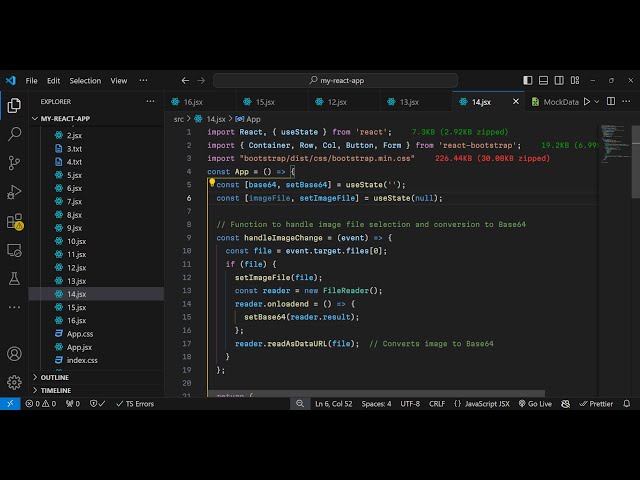Open the Extensions view

click(x=14, y=221)
